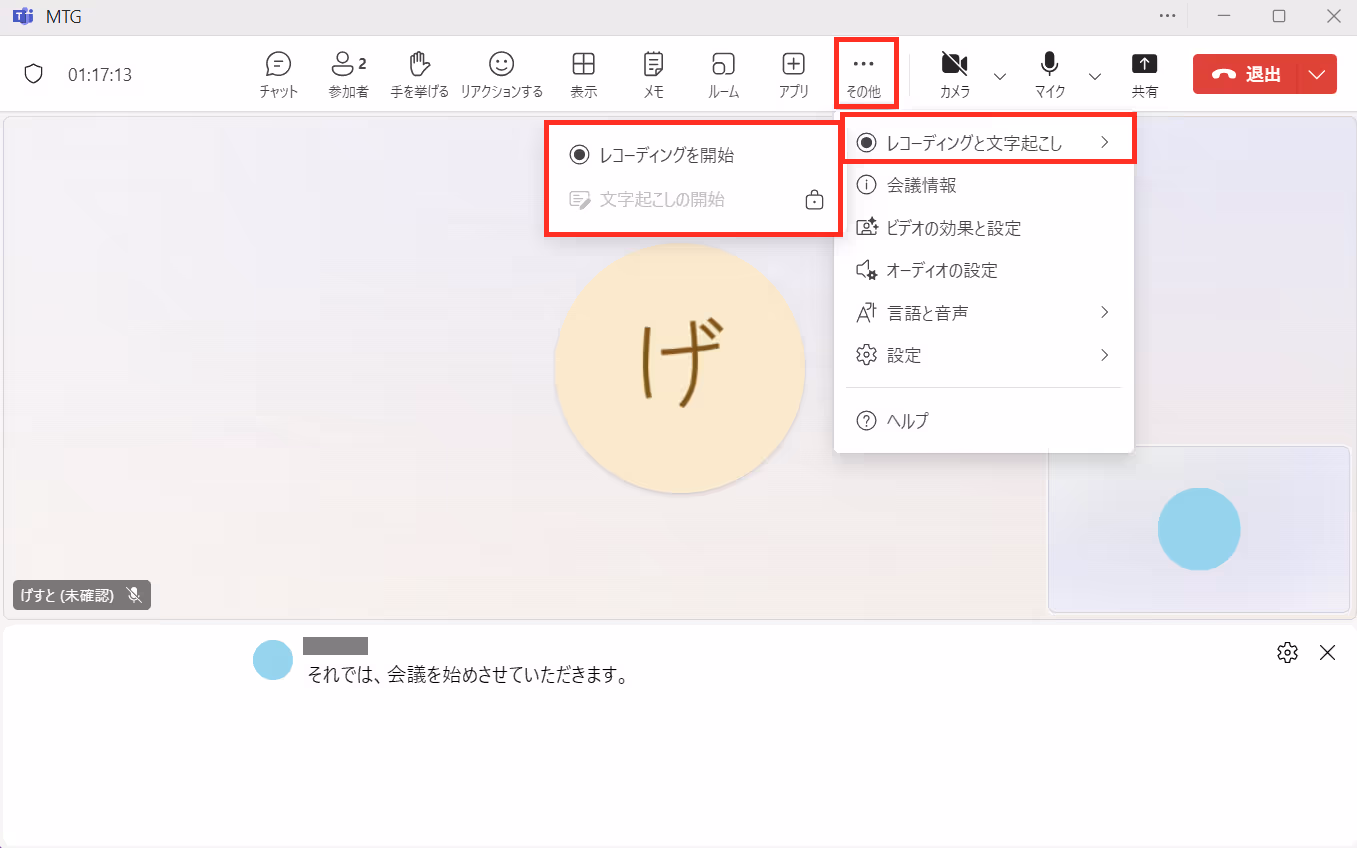Open meeting メモ notes

pyautogui.click(x=653, y=75)
